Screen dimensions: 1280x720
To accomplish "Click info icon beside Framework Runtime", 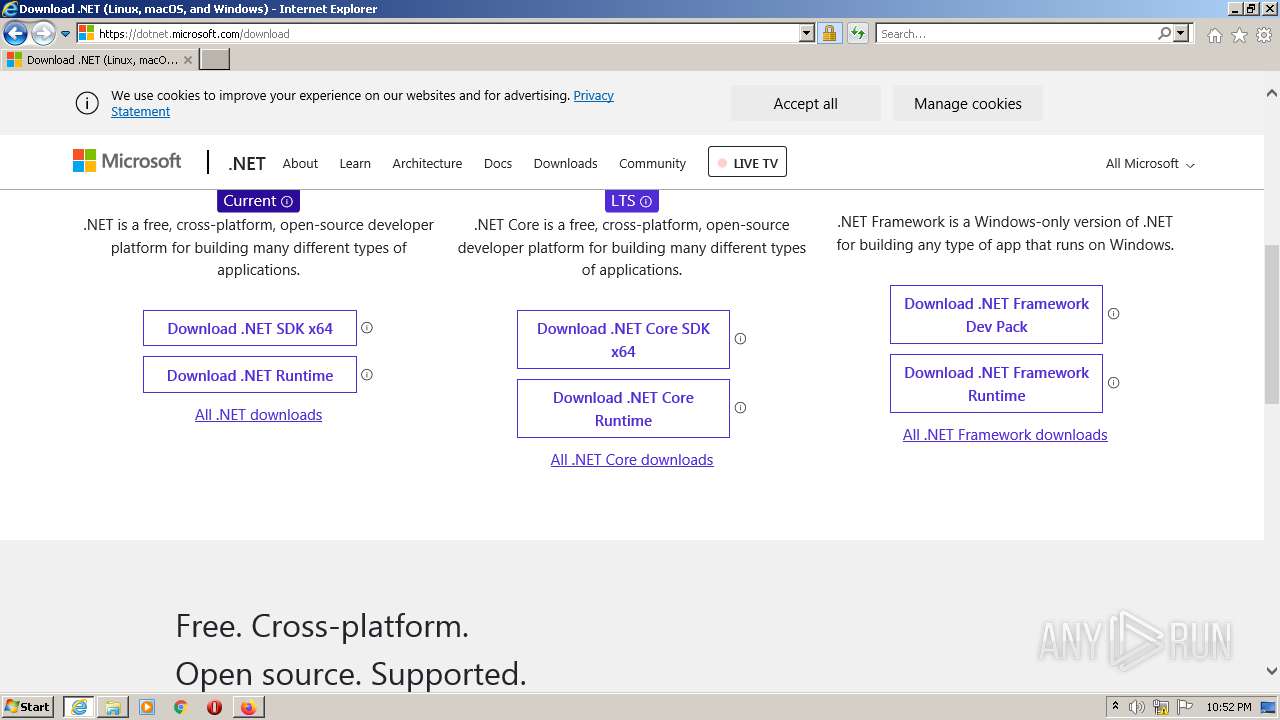I will pyautogui.click(x=1113, y=382).
